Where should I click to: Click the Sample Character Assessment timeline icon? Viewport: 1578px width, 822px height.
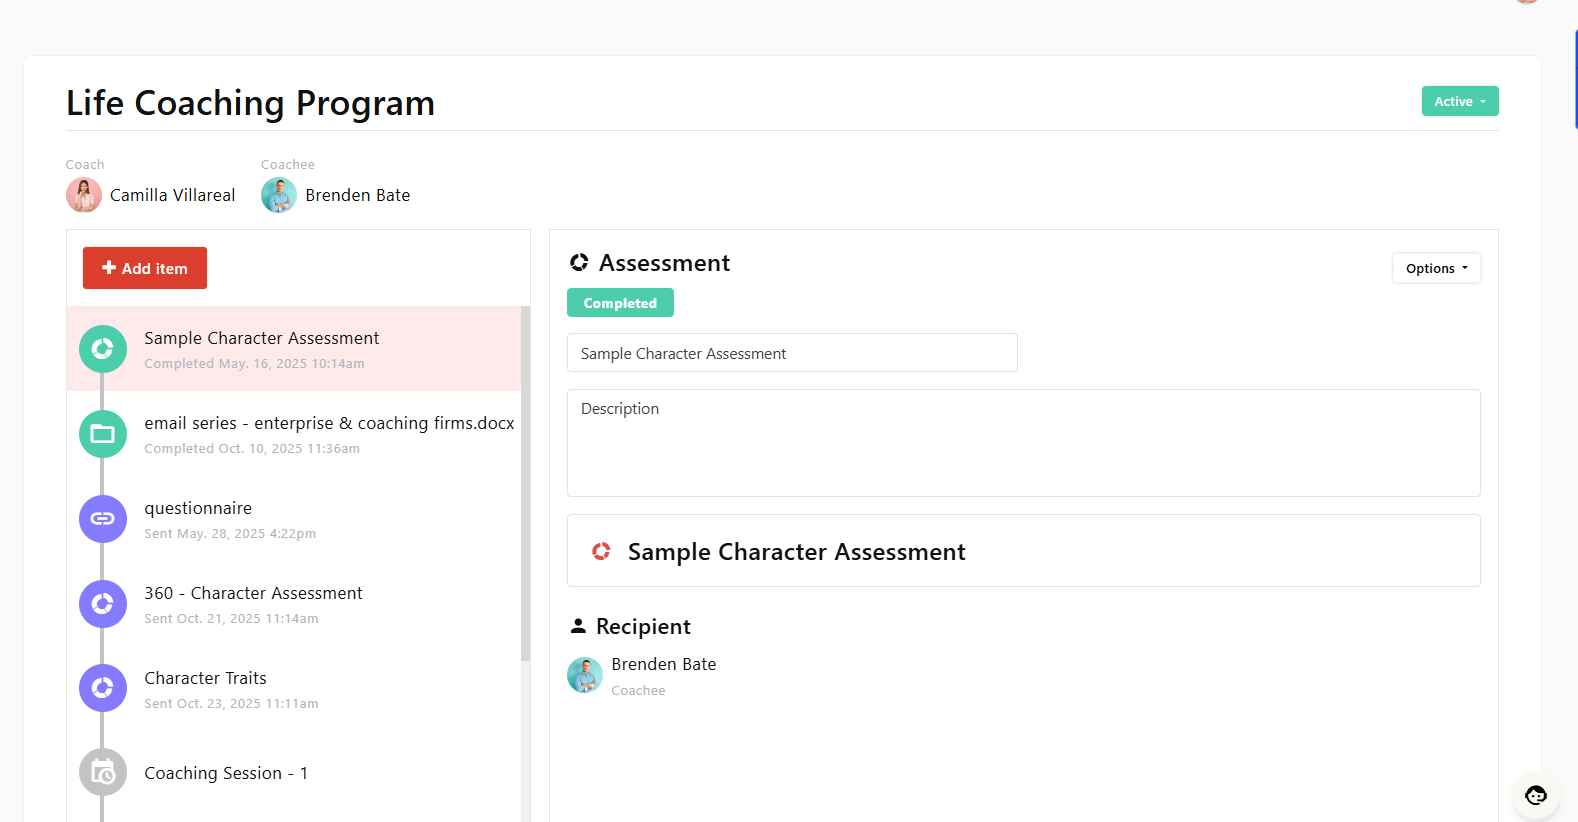click(102, 349)
